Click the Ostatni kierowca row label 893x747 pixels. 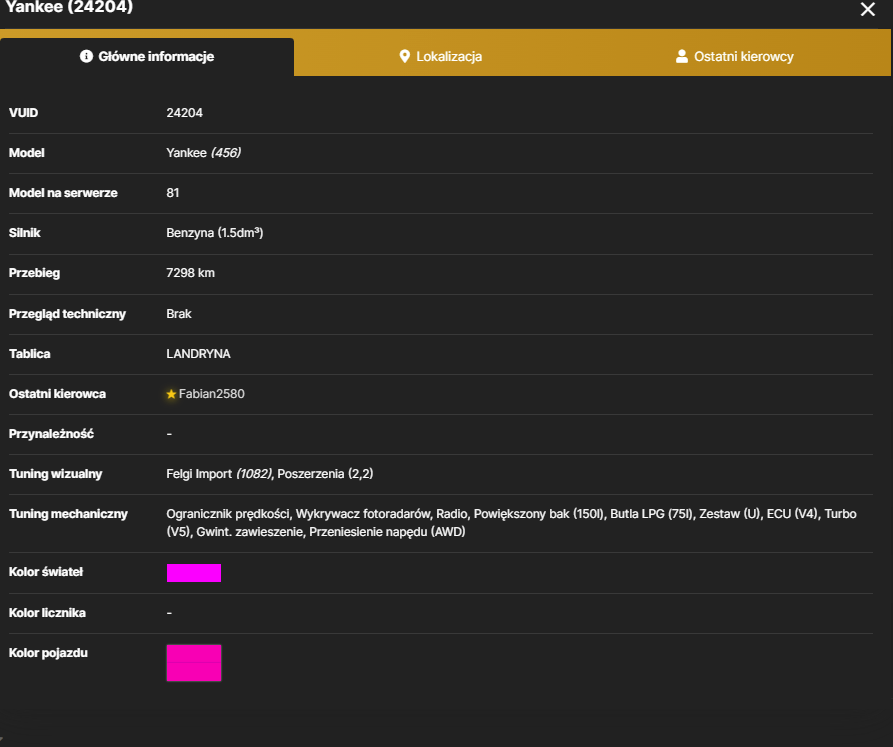57,394
